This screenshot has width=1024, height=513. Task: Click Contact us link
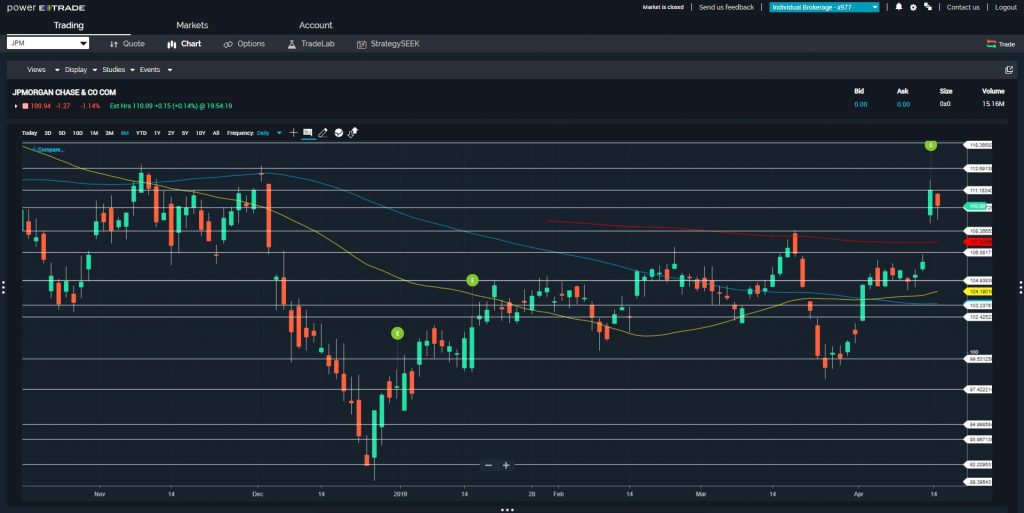[963, 7]
